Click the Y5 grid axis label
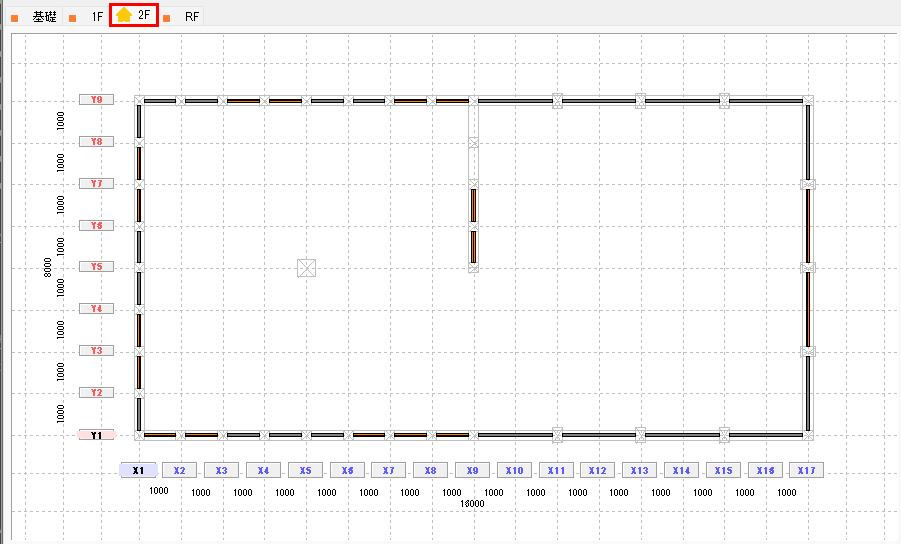901x544 pixels. pyautogui.click(x=97, y=267)
